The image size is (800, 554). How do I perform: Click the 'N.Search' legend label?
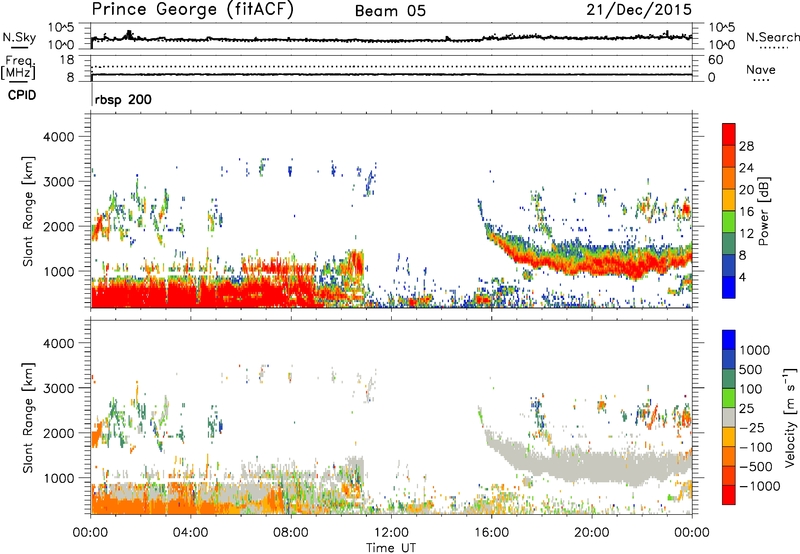772,37
